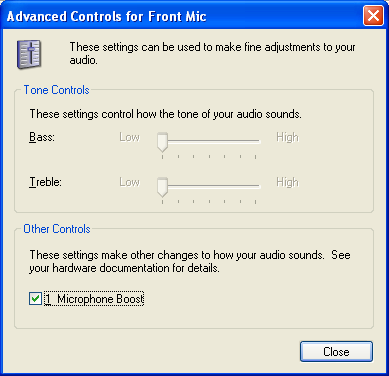Screen dimensions: 389x376
Task: Click the Close button
Action: [336, 351]
